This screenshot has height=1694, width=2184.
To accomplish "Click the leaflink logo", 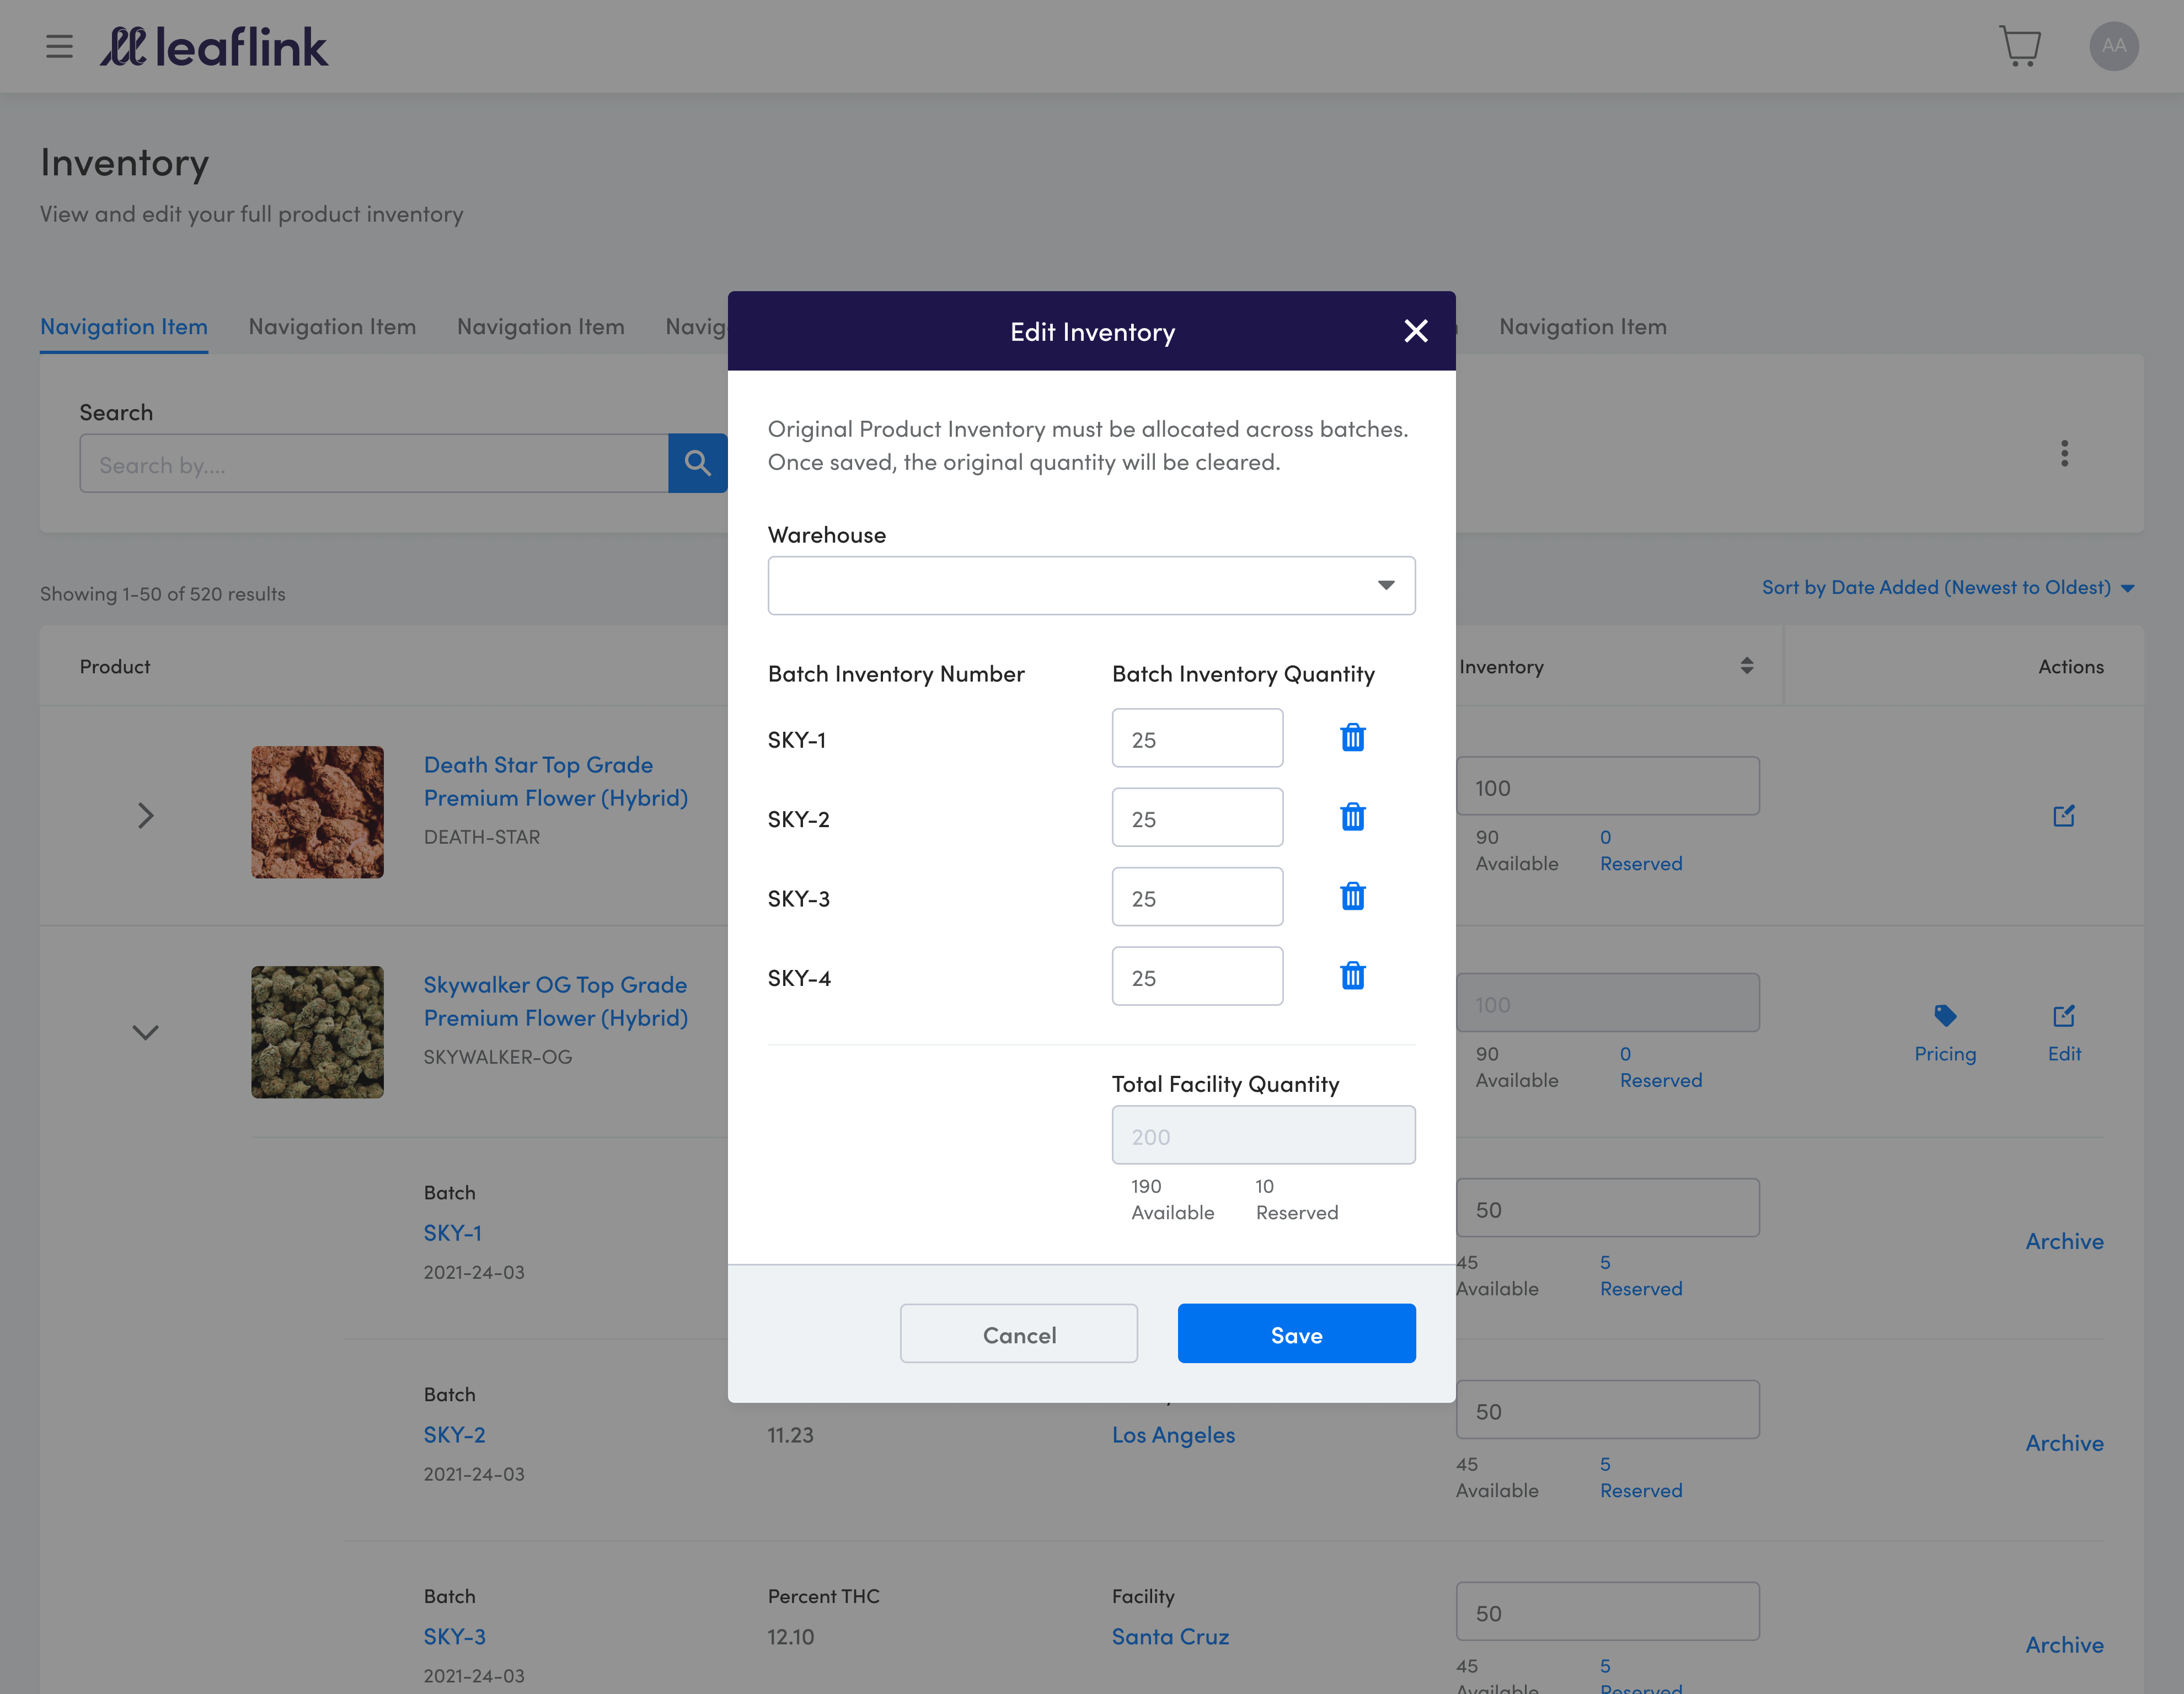I will click(x=213, y=47).
